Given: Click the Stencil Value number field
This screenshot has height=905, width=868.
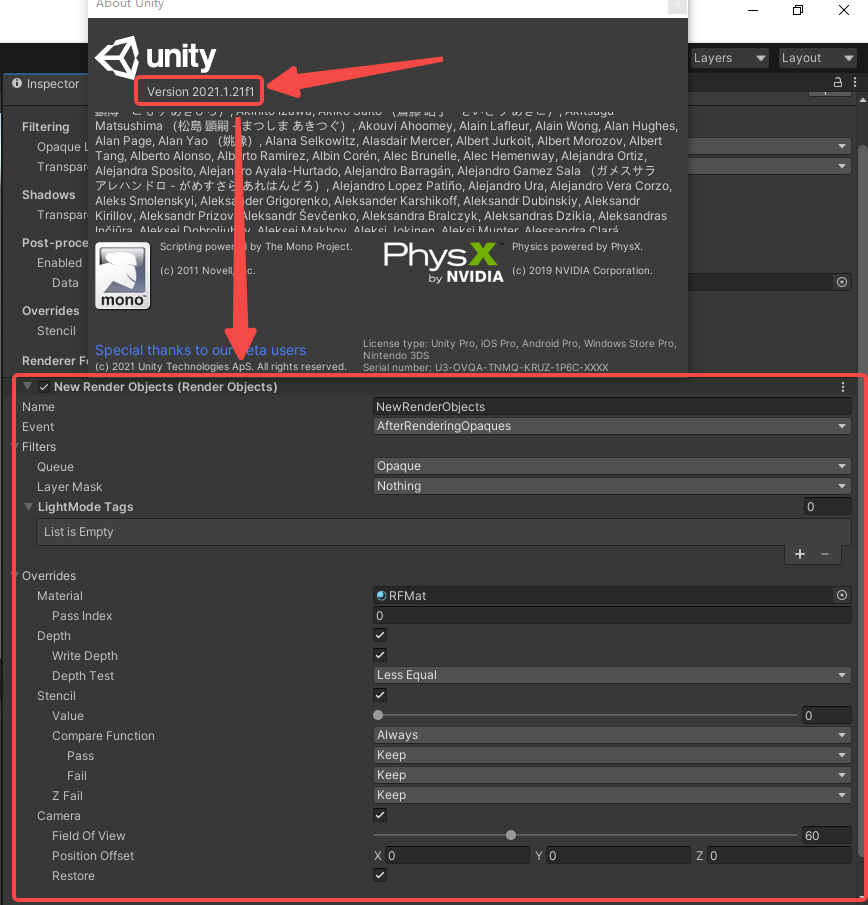Looking at the screenshot, I should [x=827, y=715].
